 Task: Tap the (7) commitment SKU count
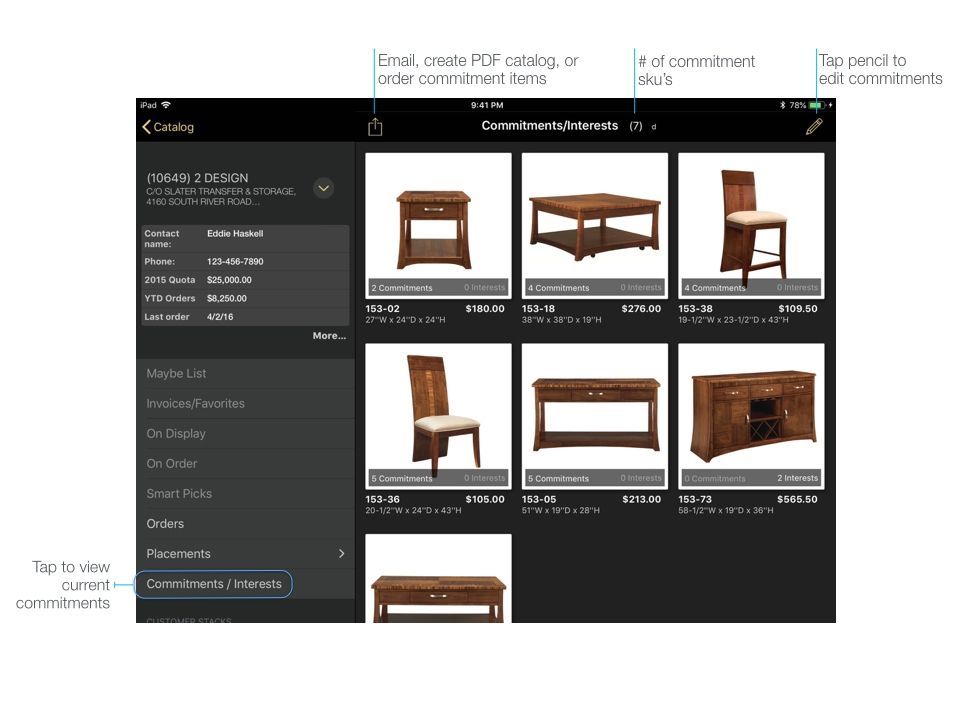point(636,126)
